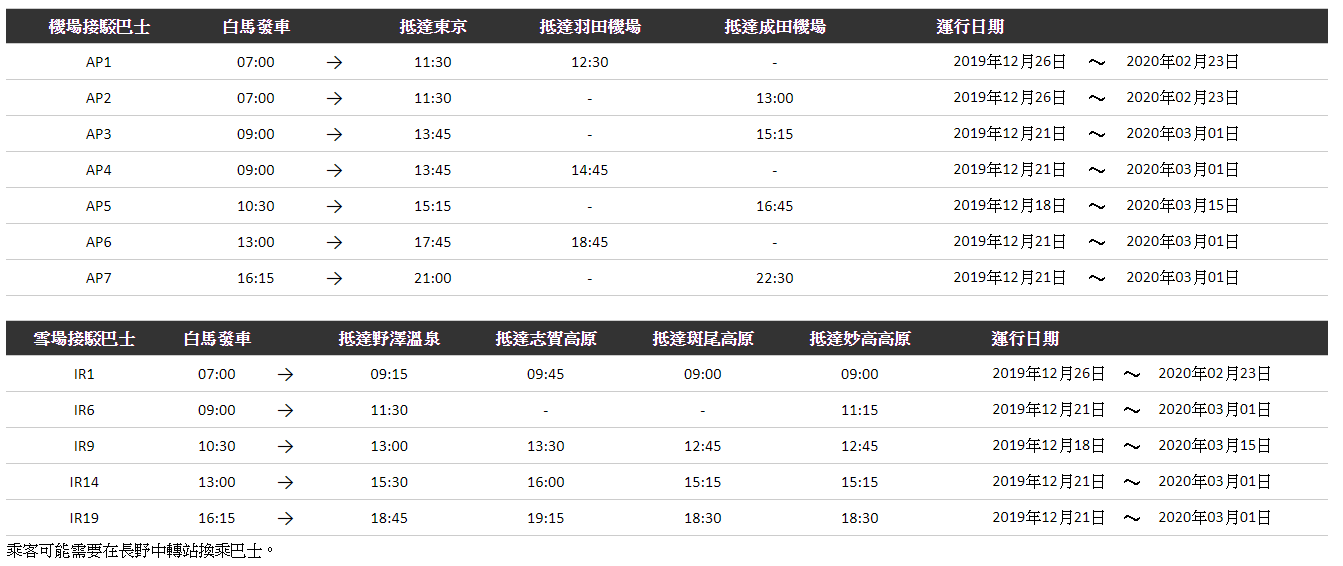Select the AP2 bus label

tap(99, 98)
